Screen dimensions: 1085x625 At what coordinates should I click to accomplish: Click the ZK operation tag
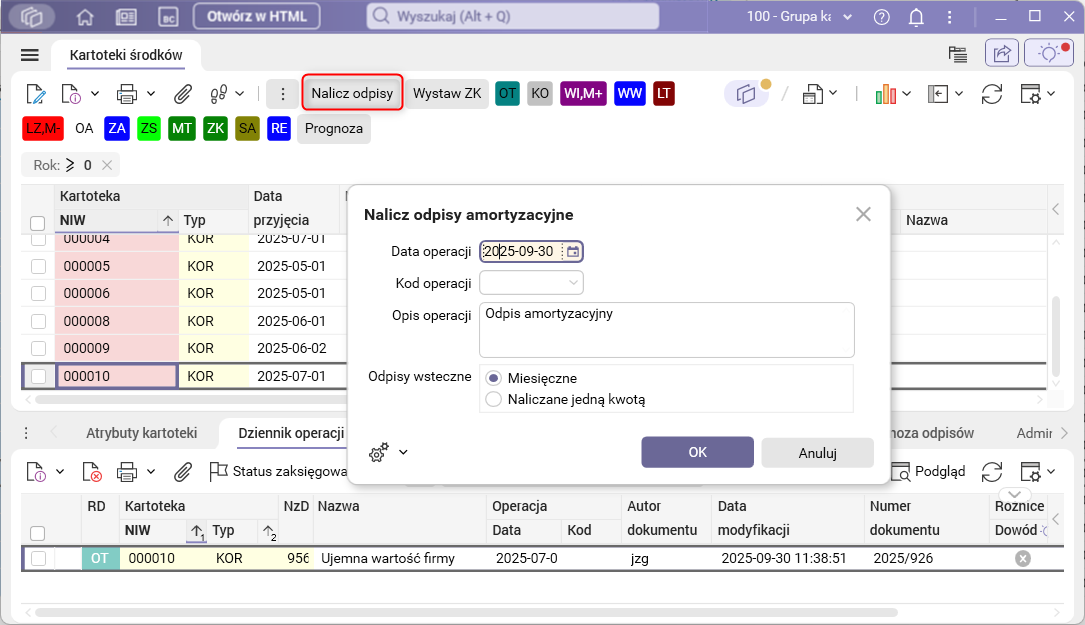(215, 129)
